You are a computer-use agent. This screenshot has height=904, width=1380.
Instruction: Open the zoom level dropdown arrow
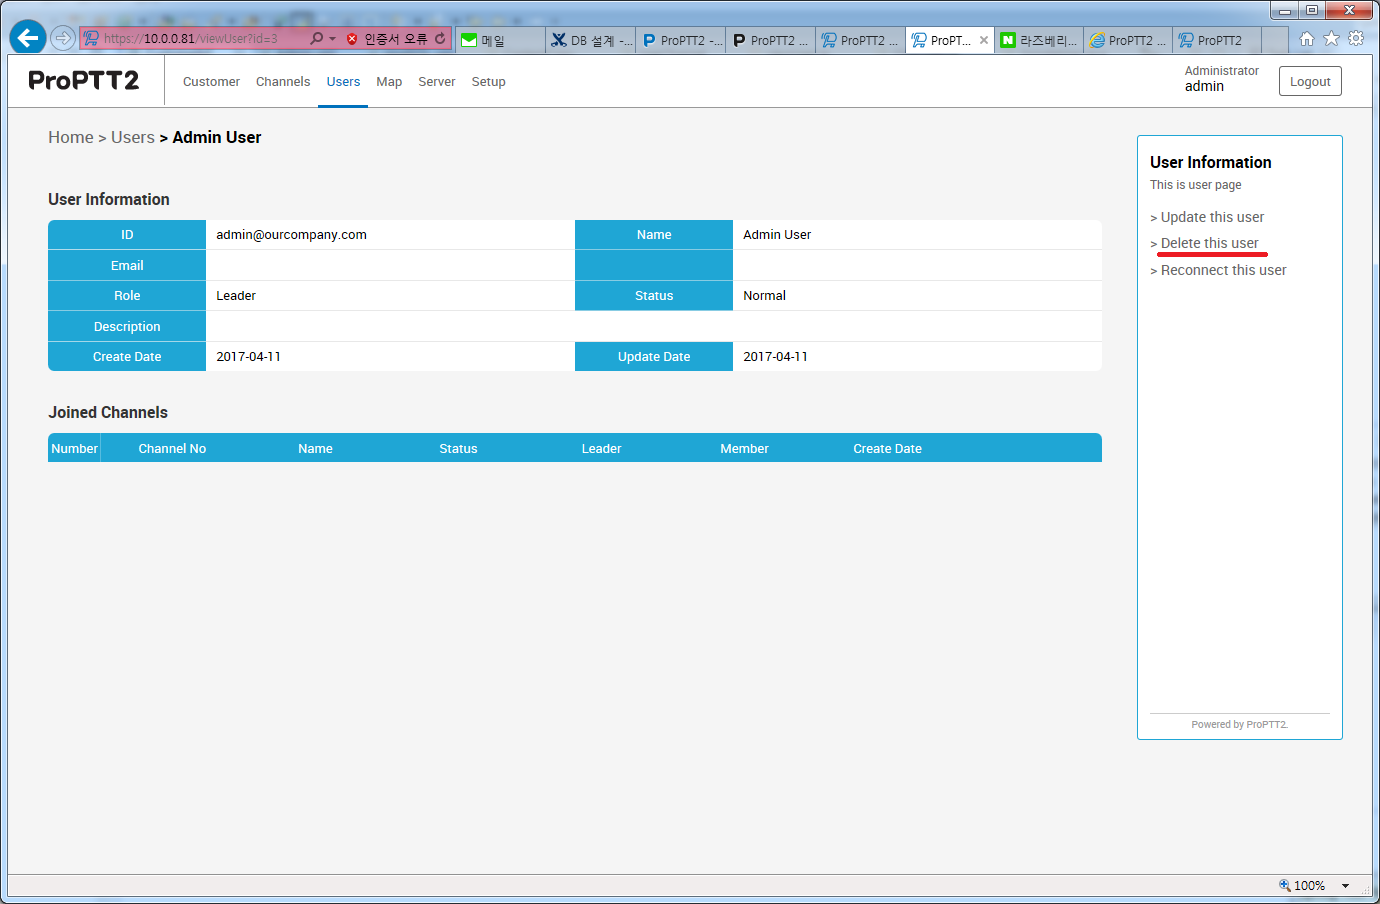pos(1345,886)
